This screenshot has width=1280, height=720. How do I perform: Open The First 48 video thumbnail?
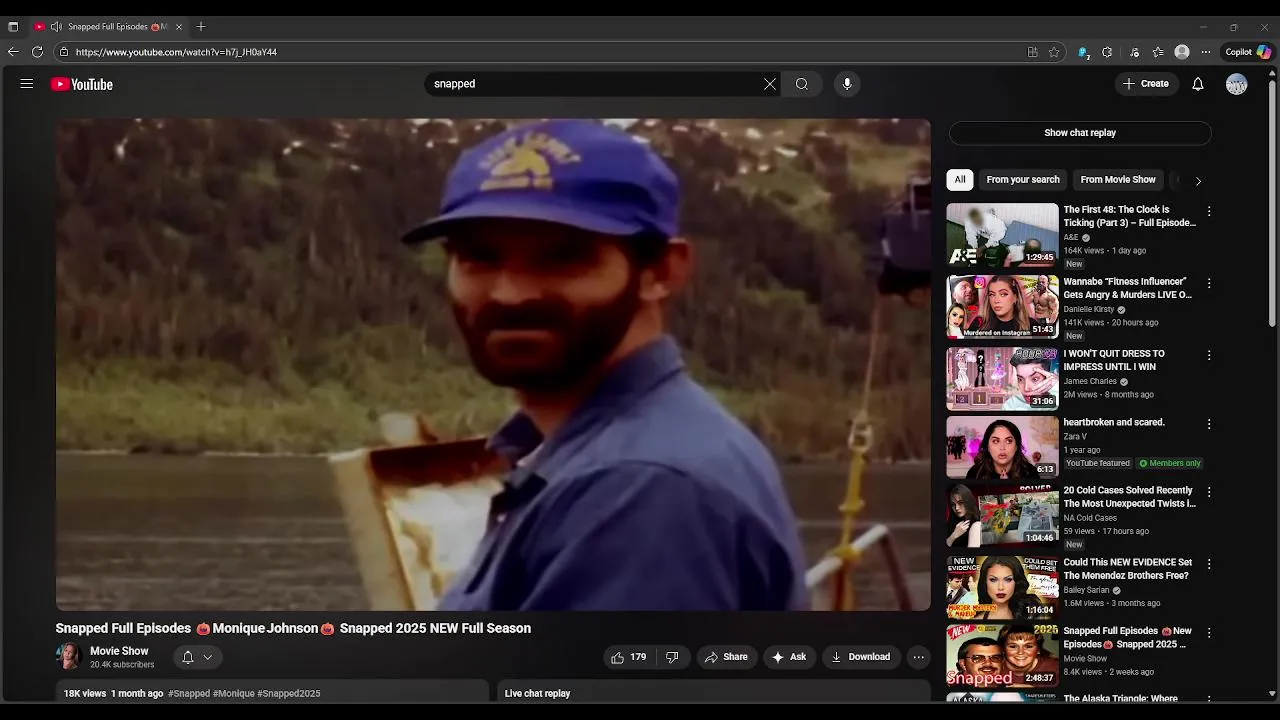1002,235
